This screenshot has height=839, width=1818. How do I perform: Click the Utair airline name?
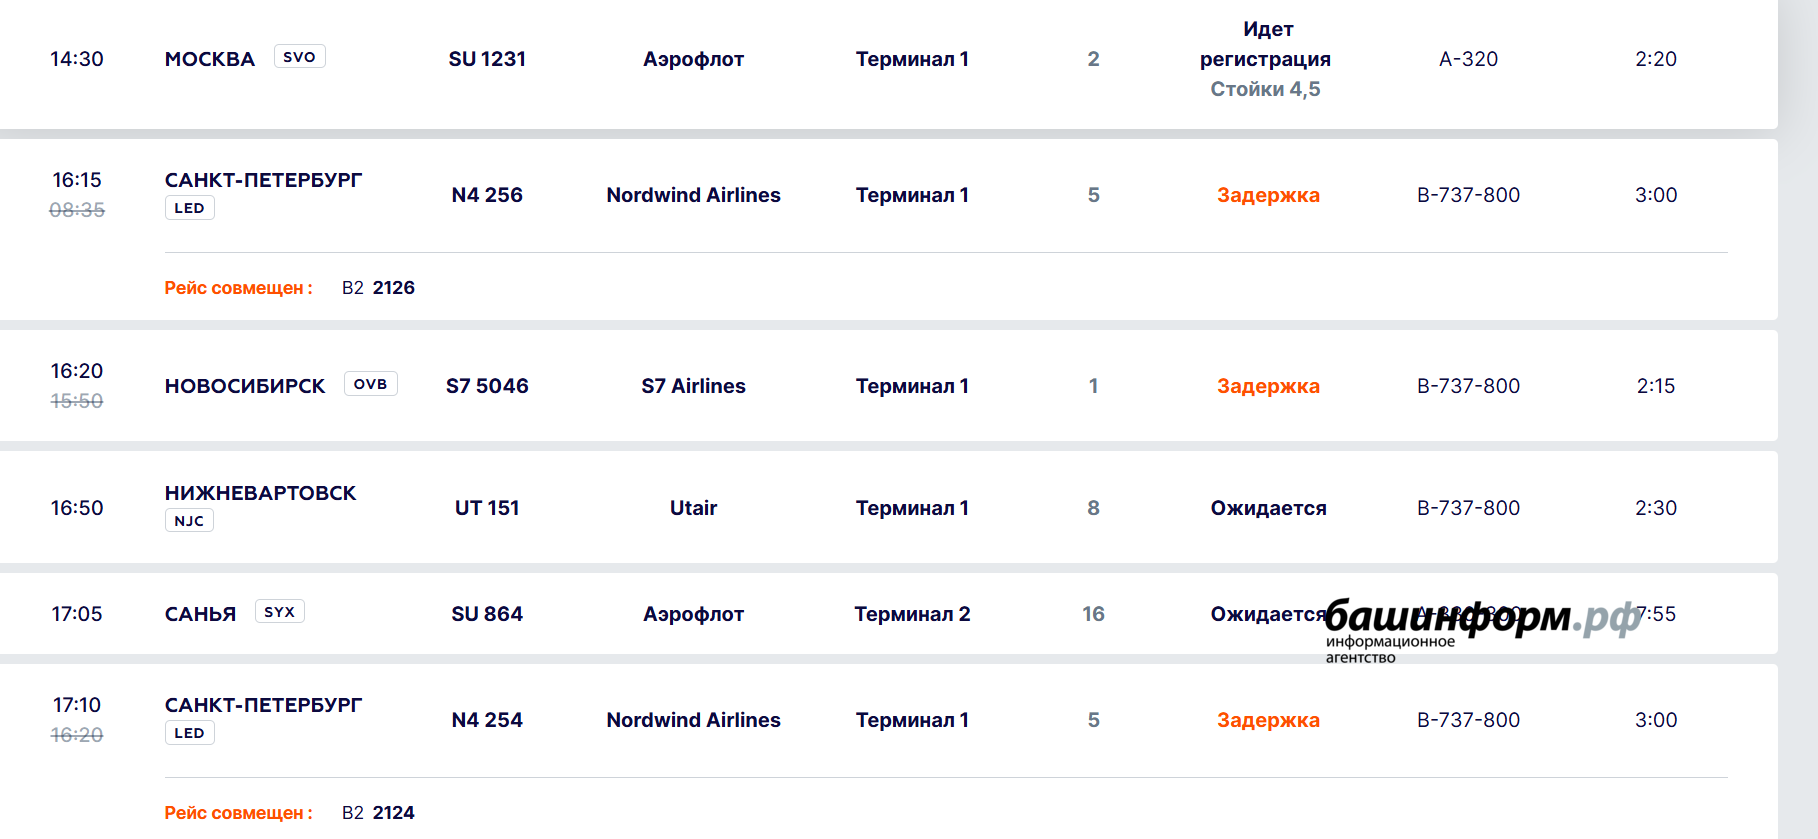point(693,508)
